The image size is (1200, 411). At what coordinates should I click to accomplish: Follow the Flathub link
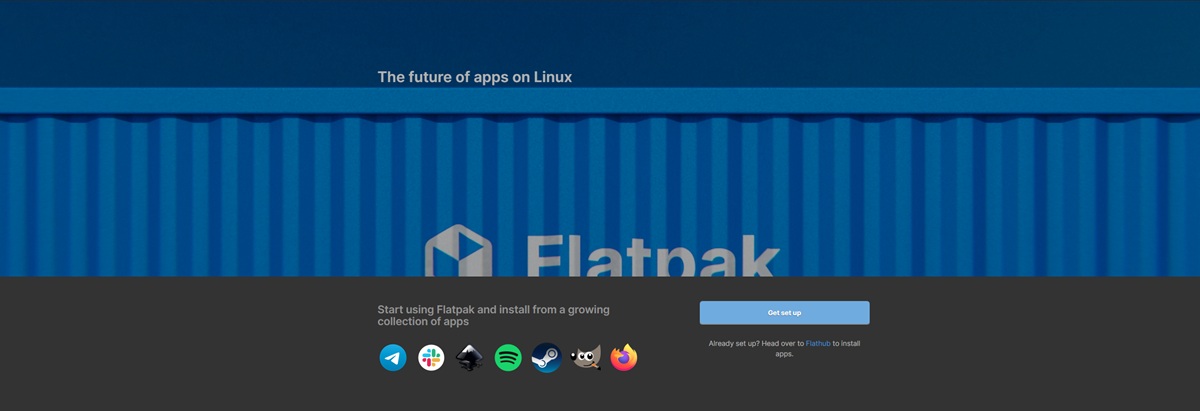coord(818,343)
